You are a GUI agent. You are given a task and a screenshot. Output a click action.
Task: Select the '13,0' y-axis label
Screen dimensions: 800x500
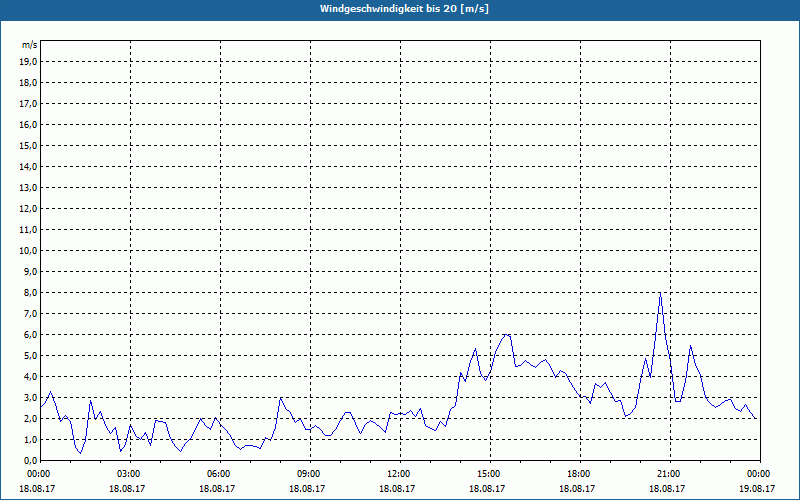click(29, 188)
